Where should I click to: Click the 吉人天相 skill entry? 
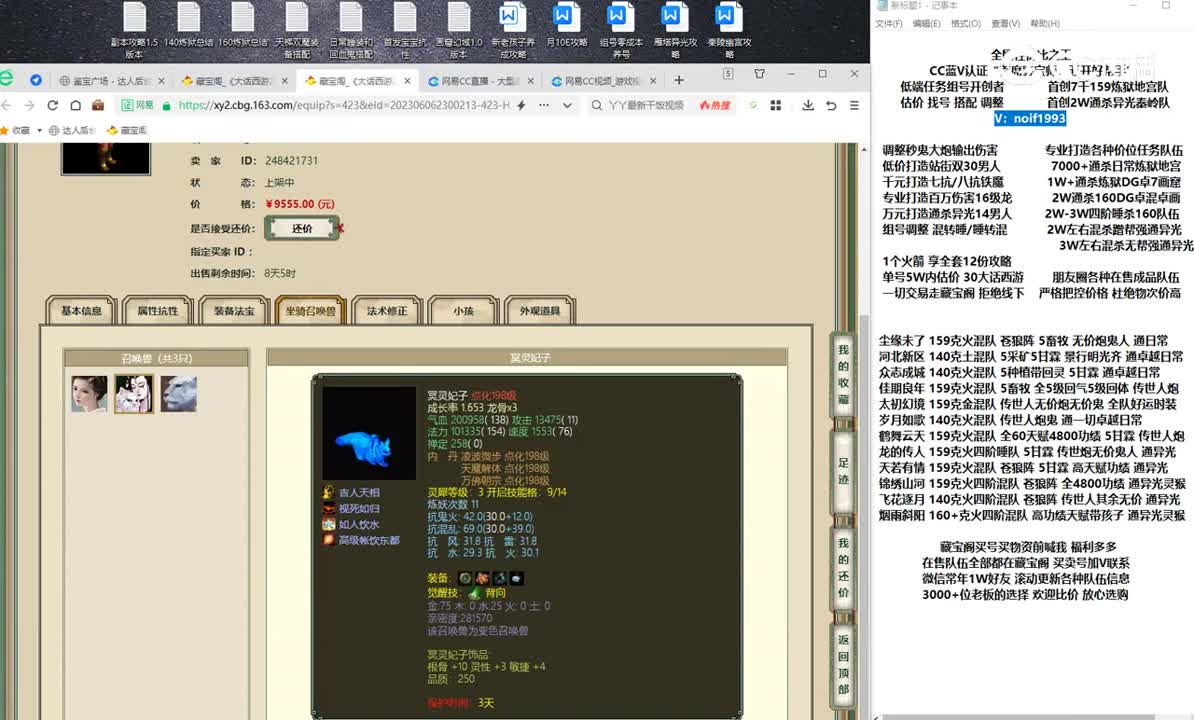(351, 492)
